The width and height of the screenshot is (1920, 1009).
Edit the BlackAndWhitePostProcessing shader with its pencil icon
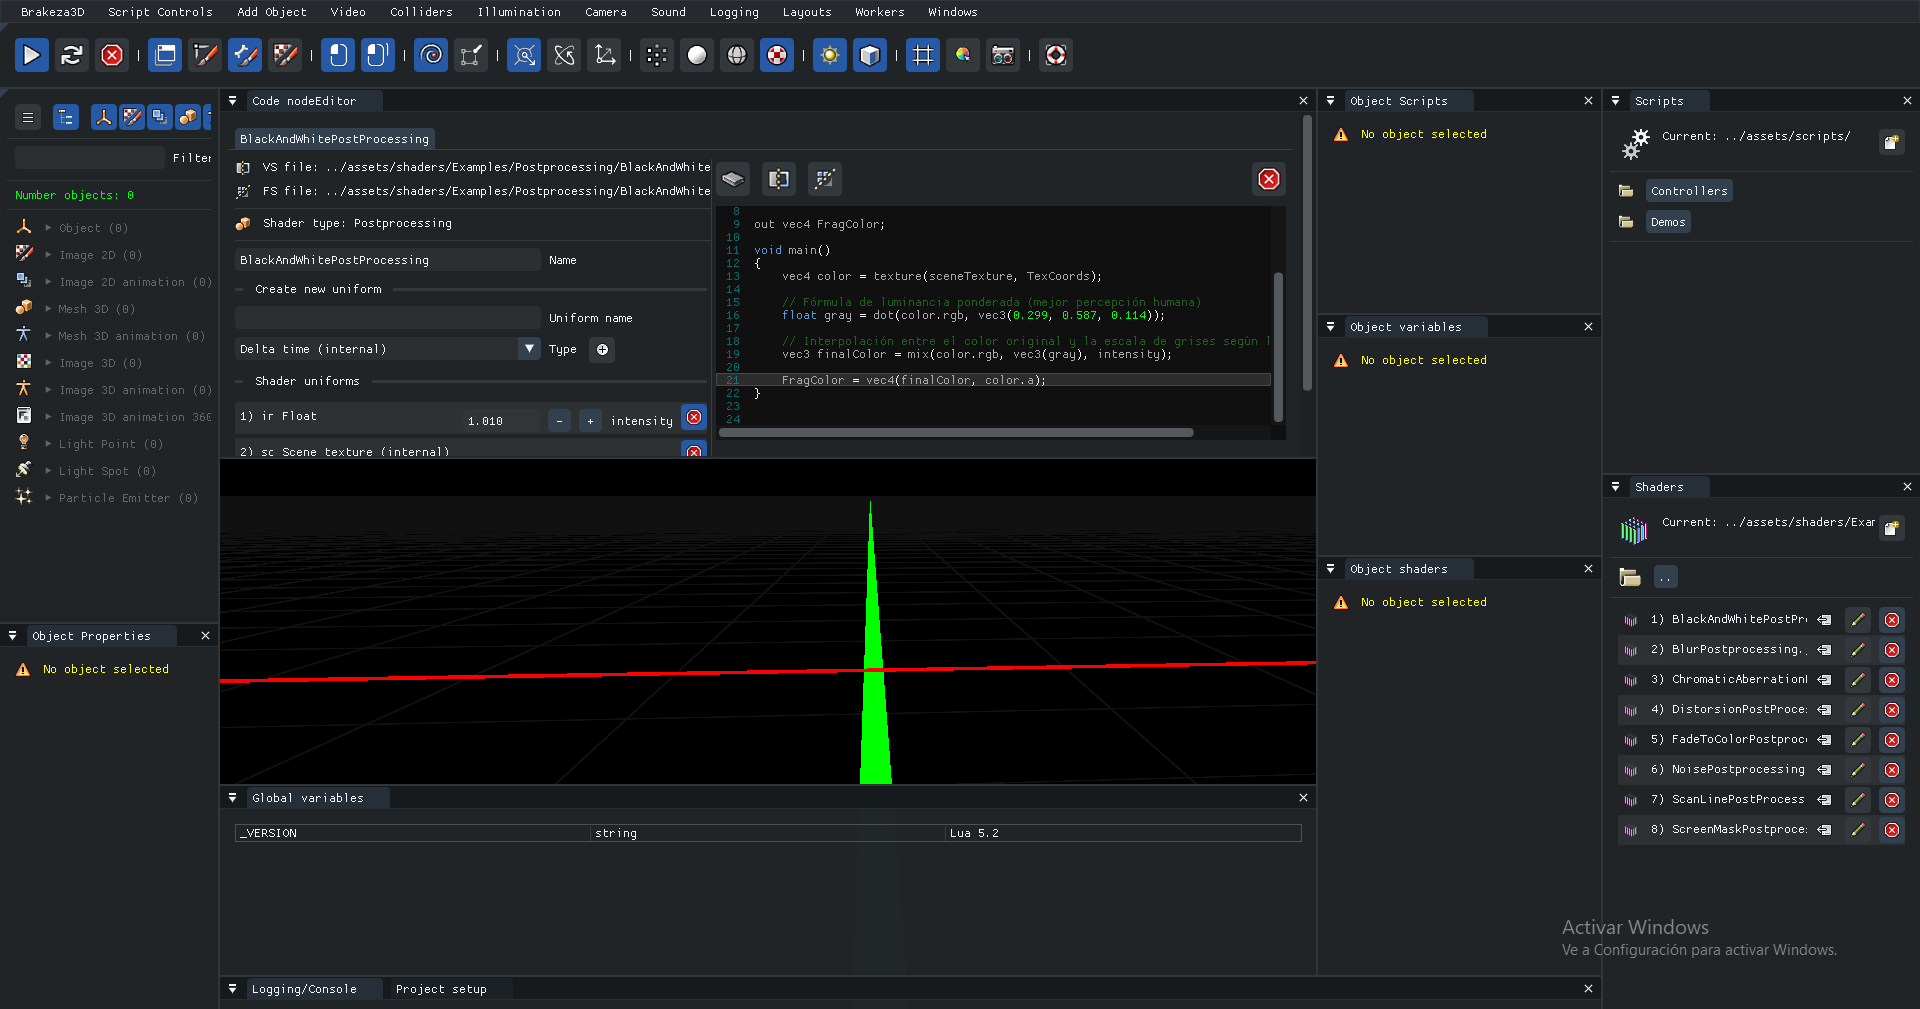pyautogui.click(x=1858, y=620)
